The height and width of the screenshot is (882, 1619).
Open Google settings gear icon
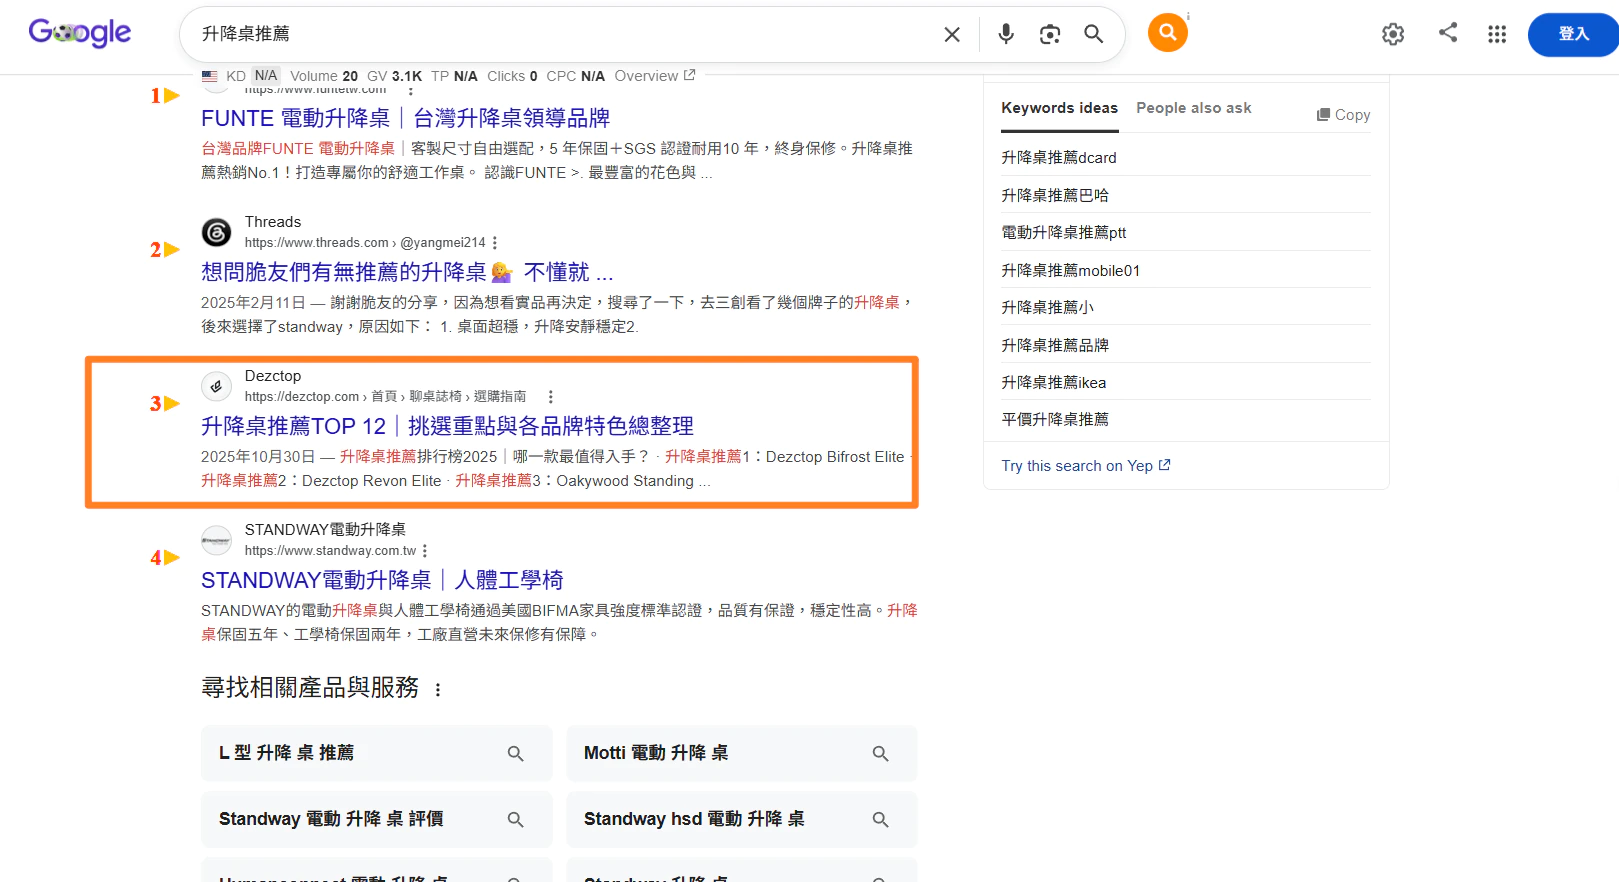(1393, 34)
